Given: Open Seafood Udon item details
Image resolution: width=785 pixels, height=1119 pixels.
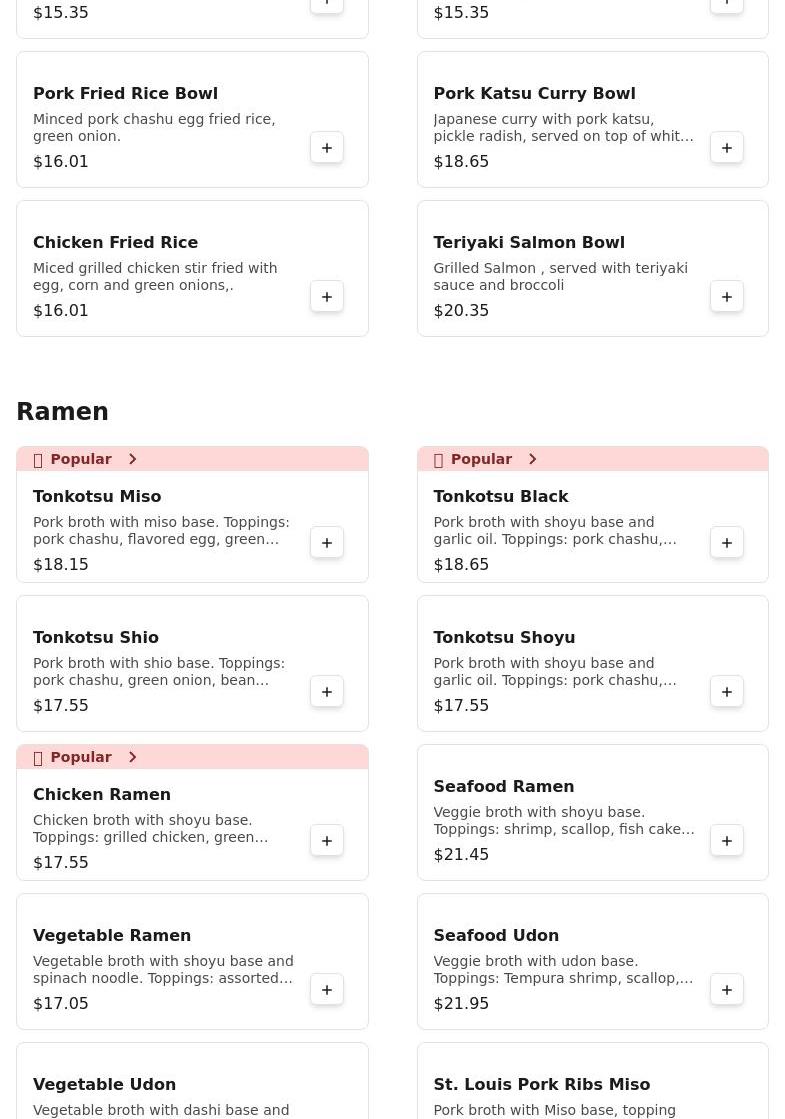Looking at the screenshot, I should (x=496, y=935).
